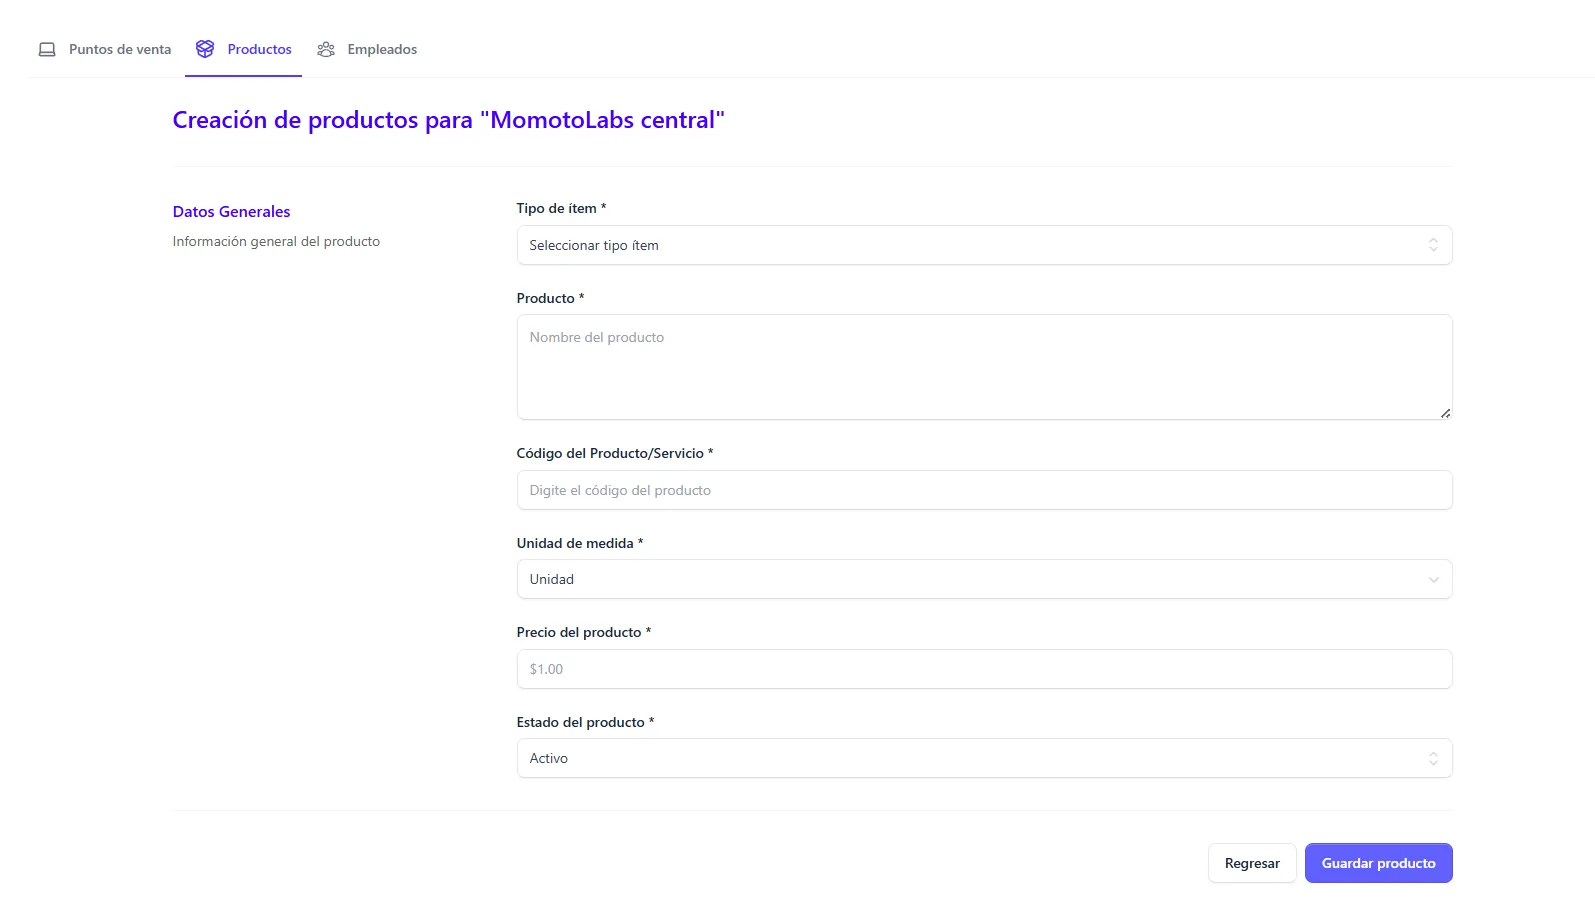Select the Productos tab label
The image size is (1595, 907).
(x=259, y=49)
